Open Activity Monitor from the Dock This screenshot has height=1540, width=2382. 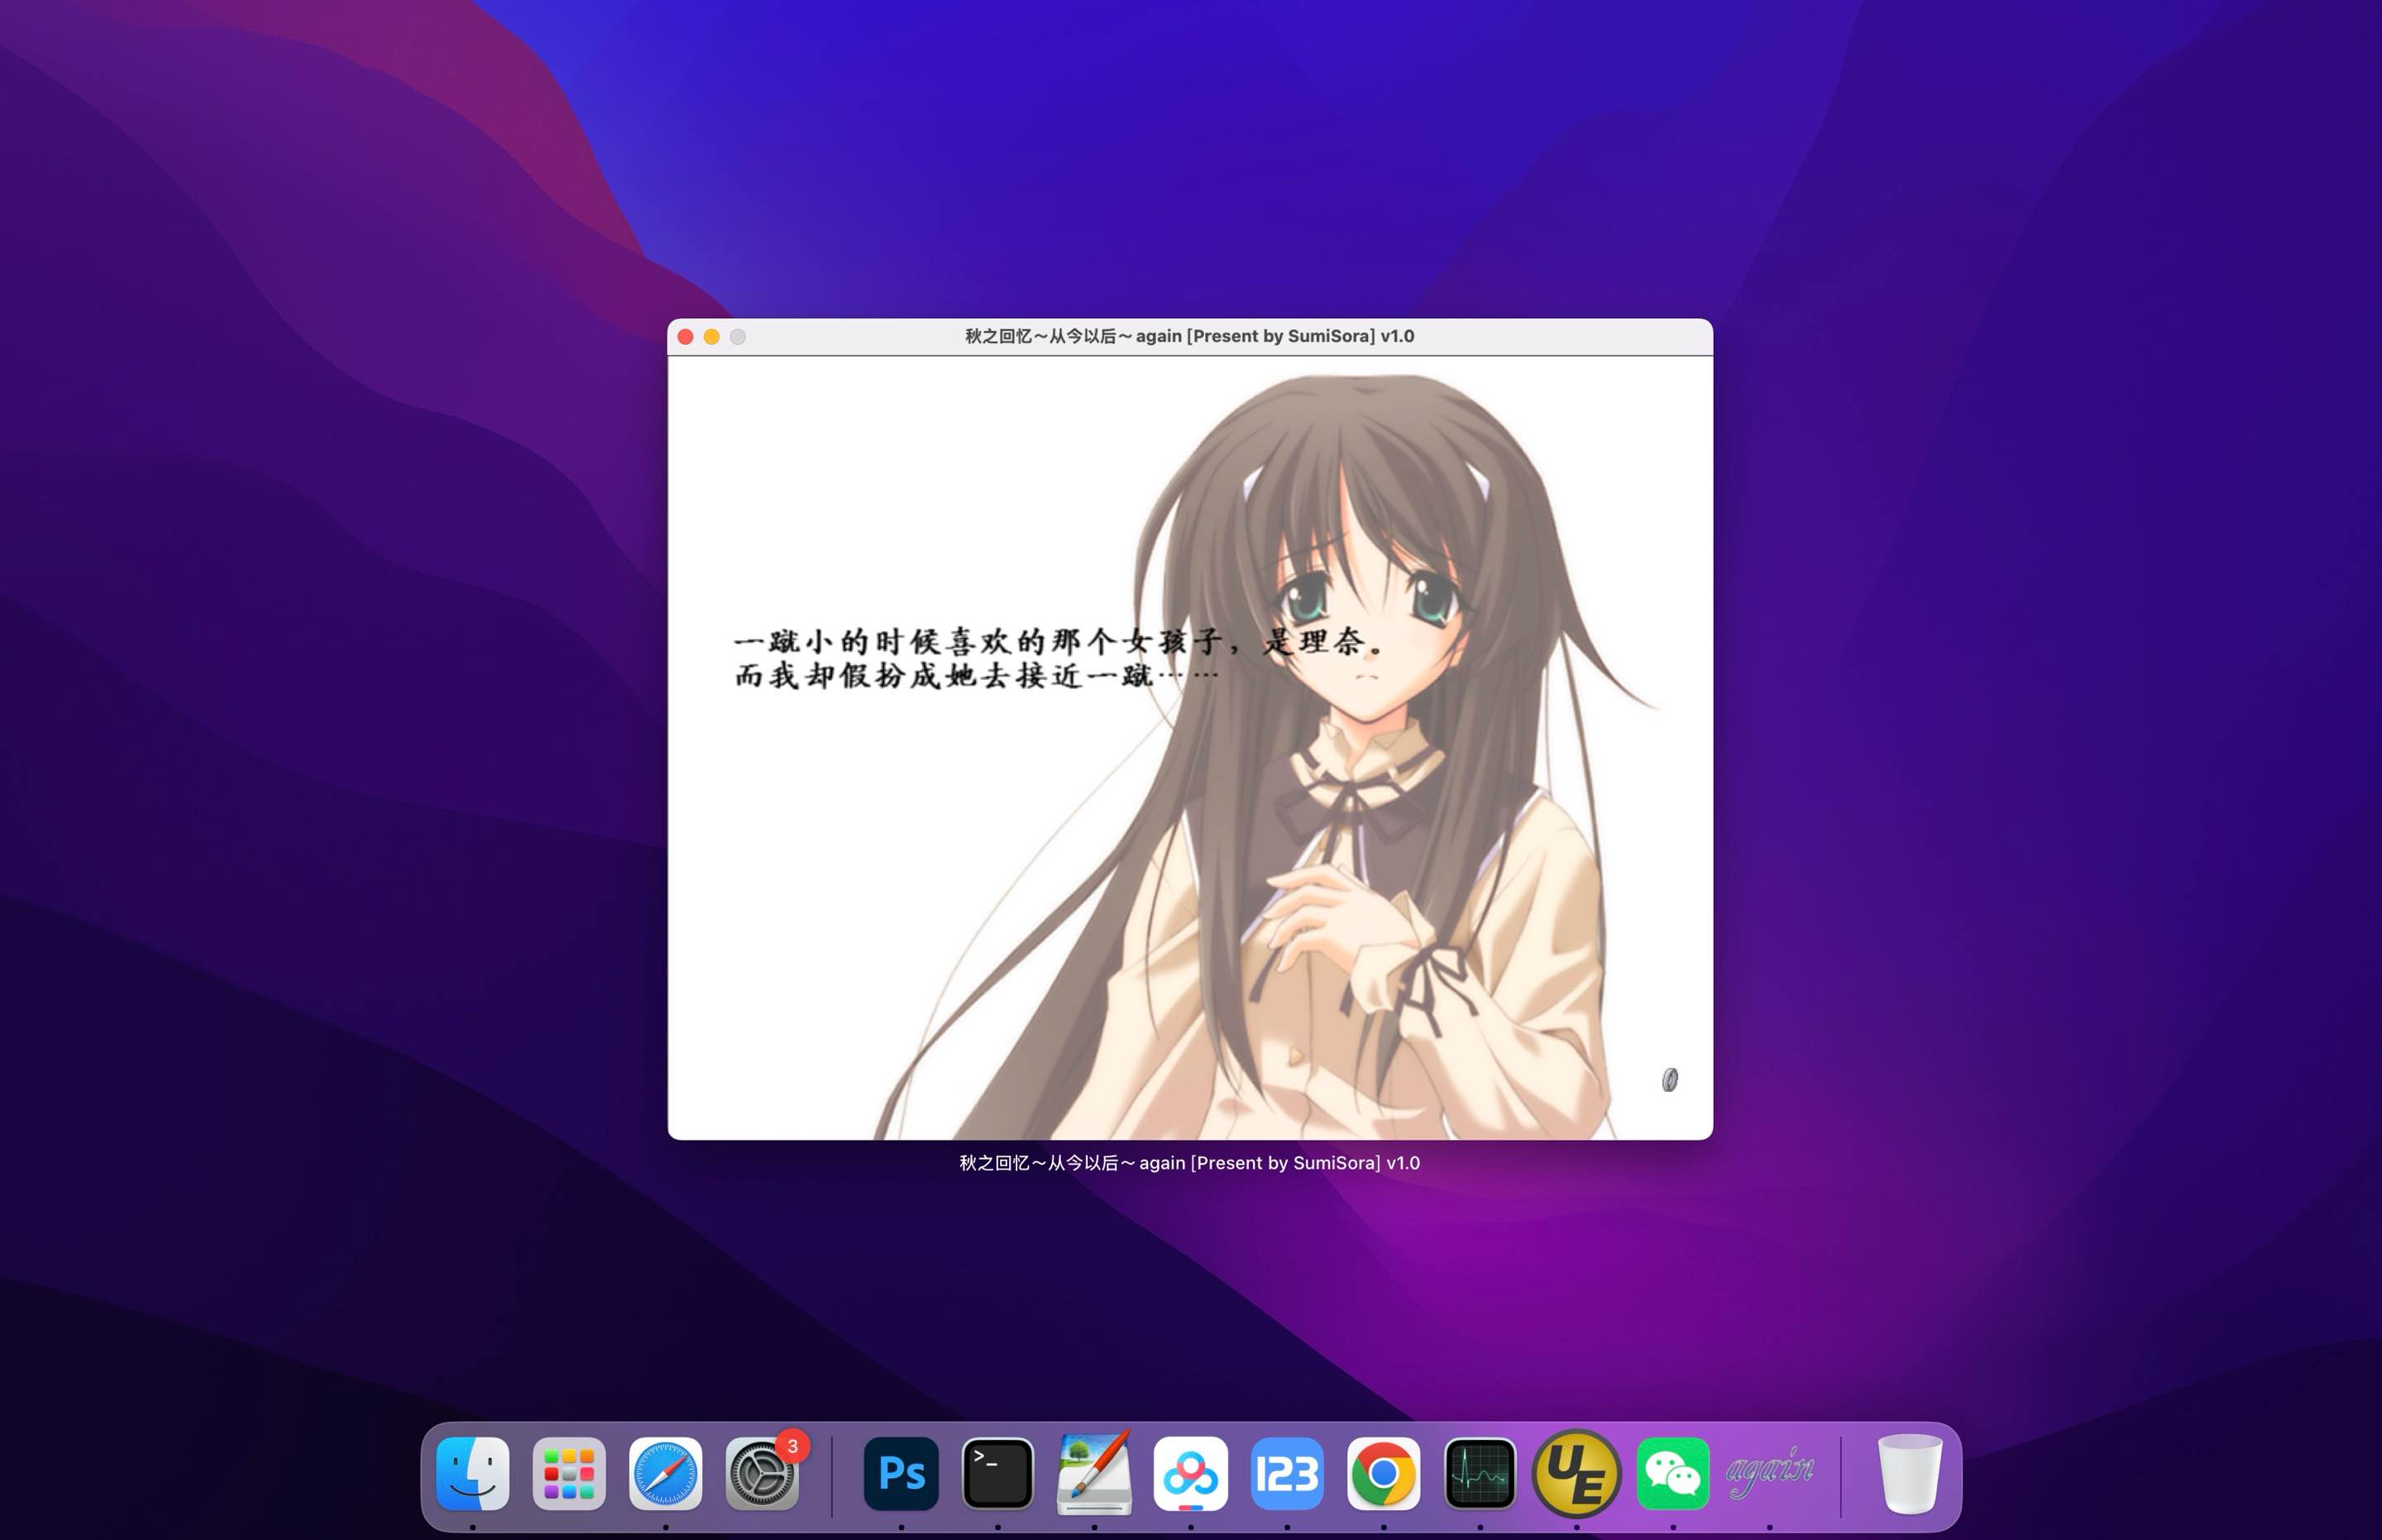[1480, 1473]
